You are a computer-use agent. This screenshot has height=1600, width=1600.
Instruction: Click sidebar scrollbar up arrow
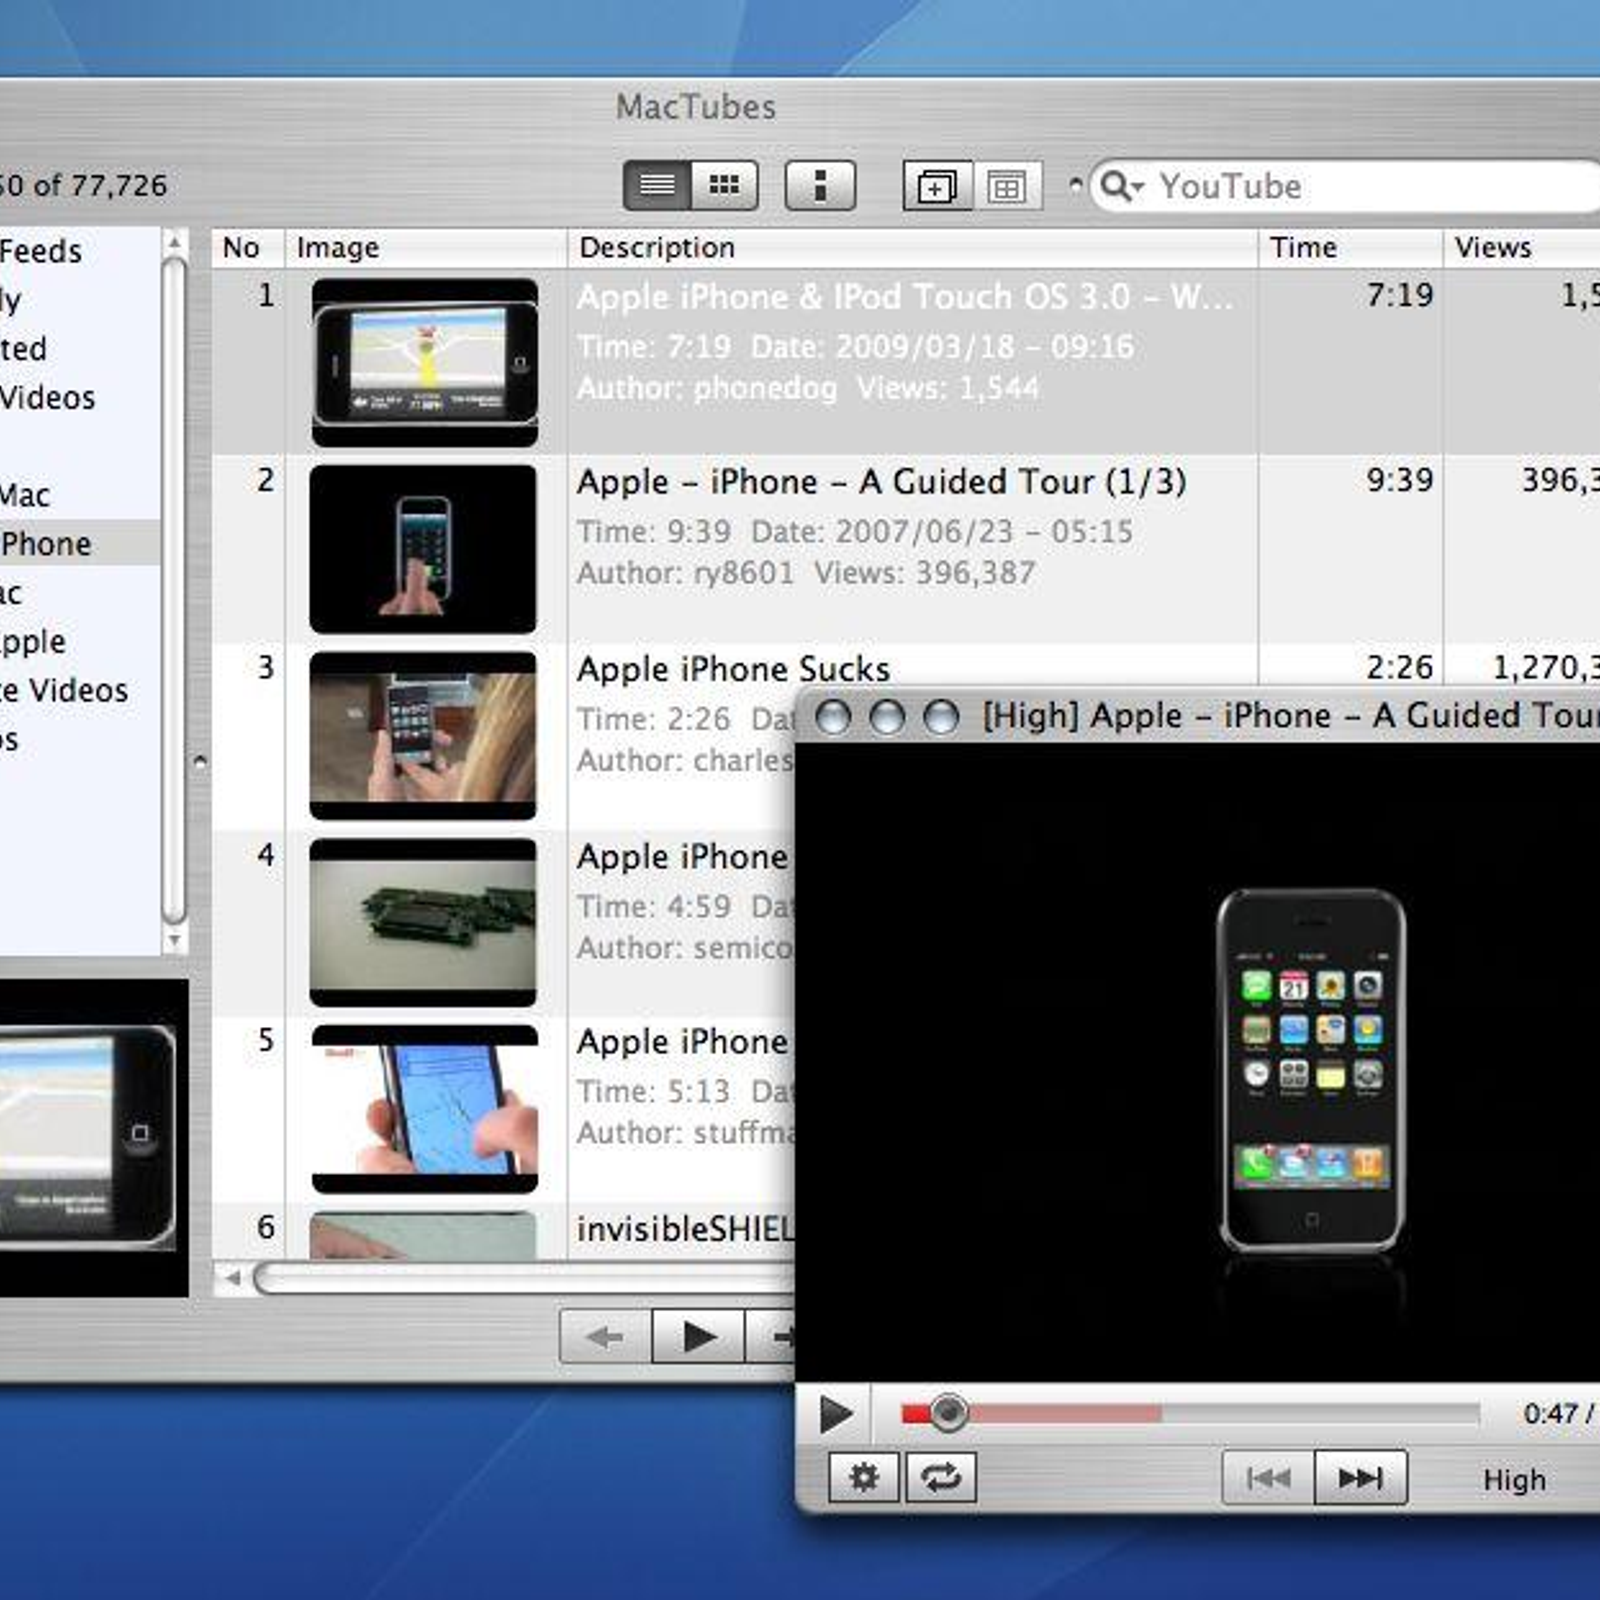pyautogui.click(x=174, y=242)
